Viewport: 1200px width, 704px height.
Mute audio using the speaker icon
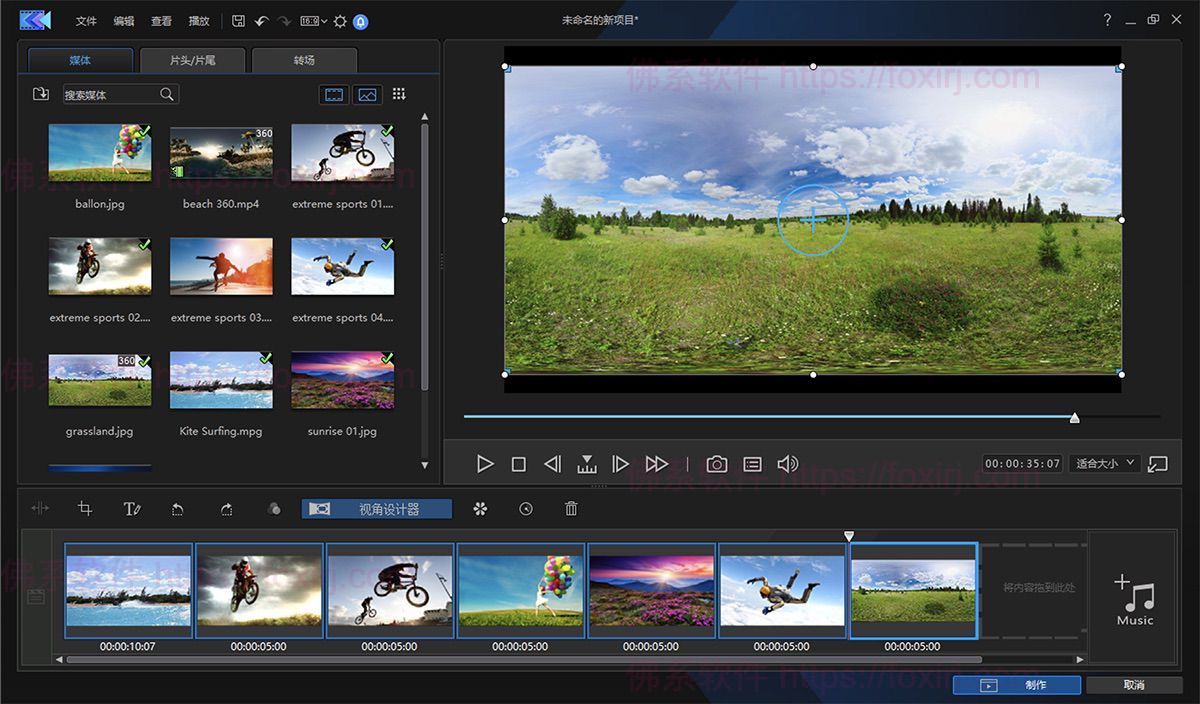point(788,464)
